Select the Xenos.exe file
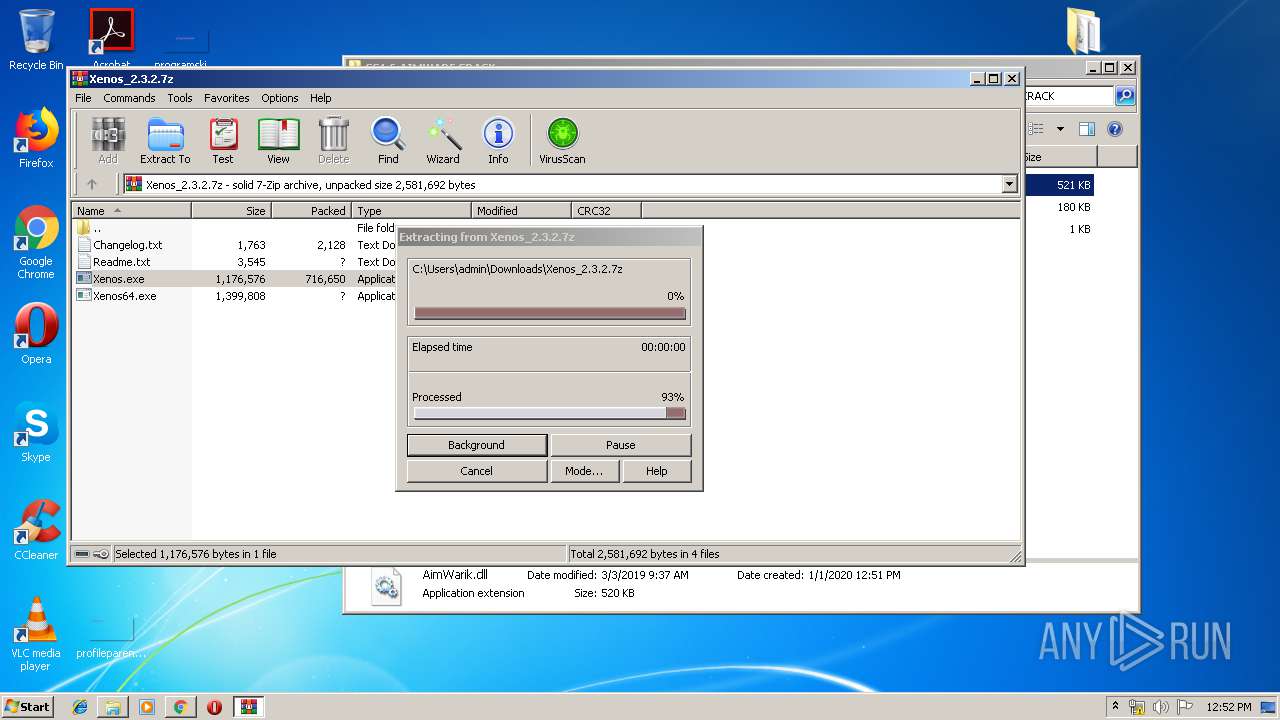The width and height of the screenshot is (1280, 720). pos(118,279)
